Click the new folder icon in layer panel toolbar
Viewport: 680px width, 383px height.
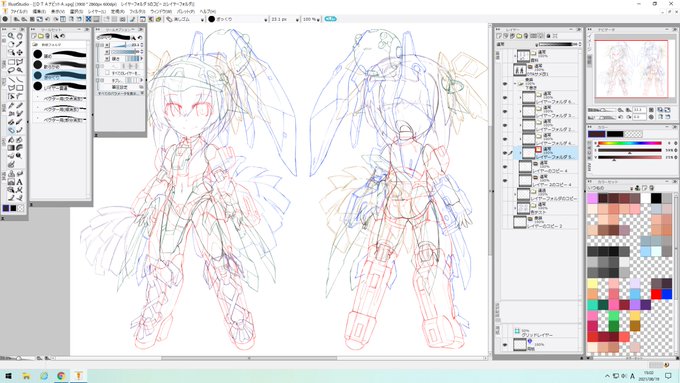519,36
